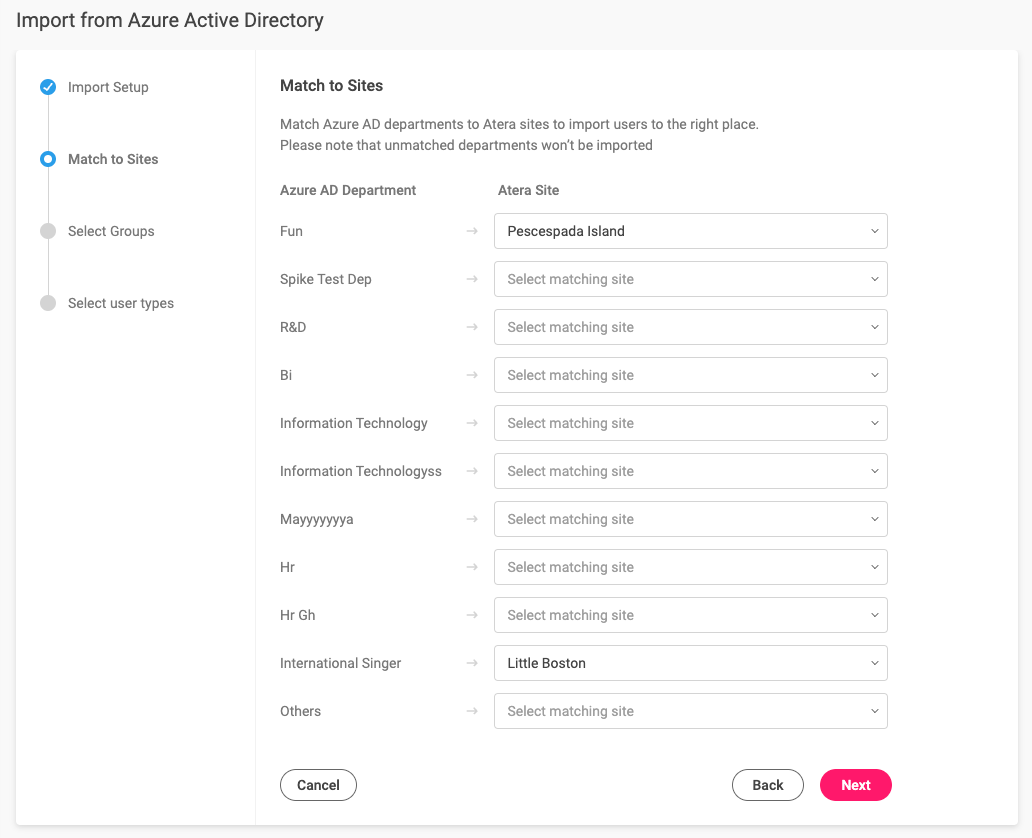
Task: Click the arrow icon beside Fun department
Action: 472,231
